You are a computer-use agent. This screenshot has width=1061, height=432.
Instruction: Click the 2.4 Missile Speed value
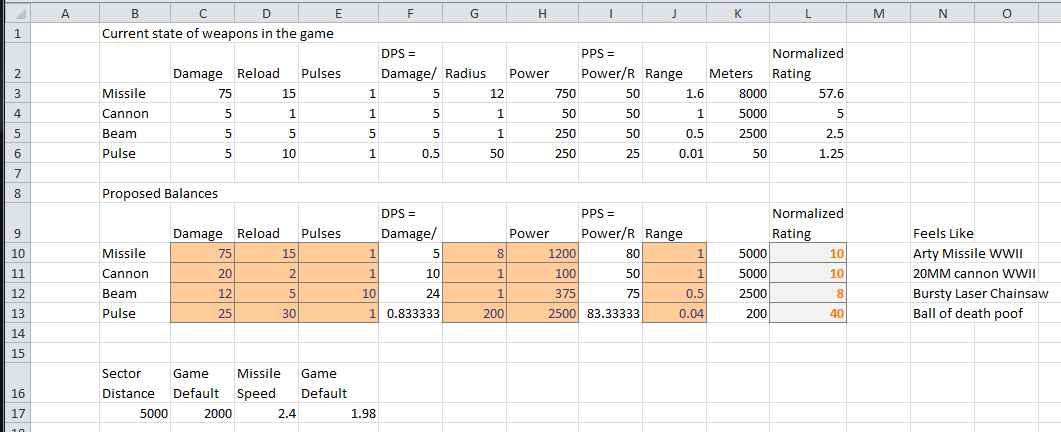pyautogui.click(x=265, y=412)
